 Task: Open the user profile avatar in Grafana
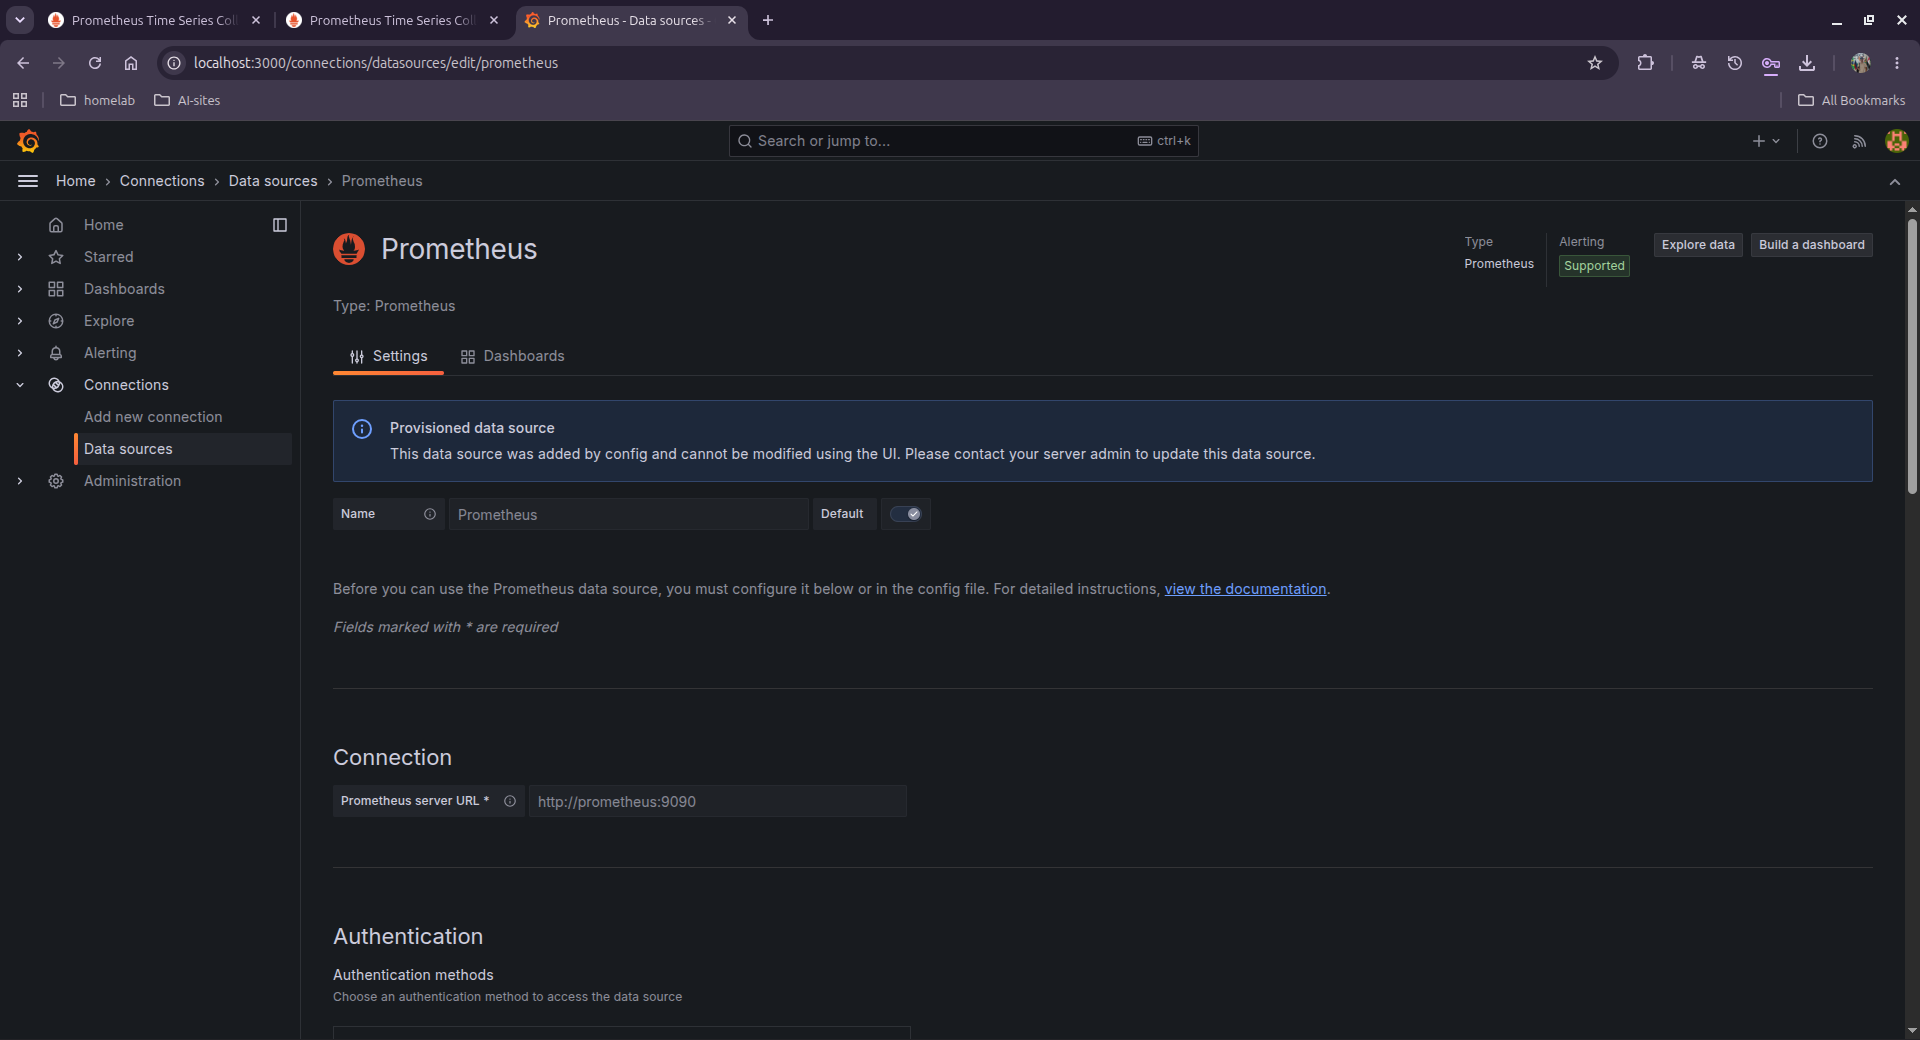1896,141
